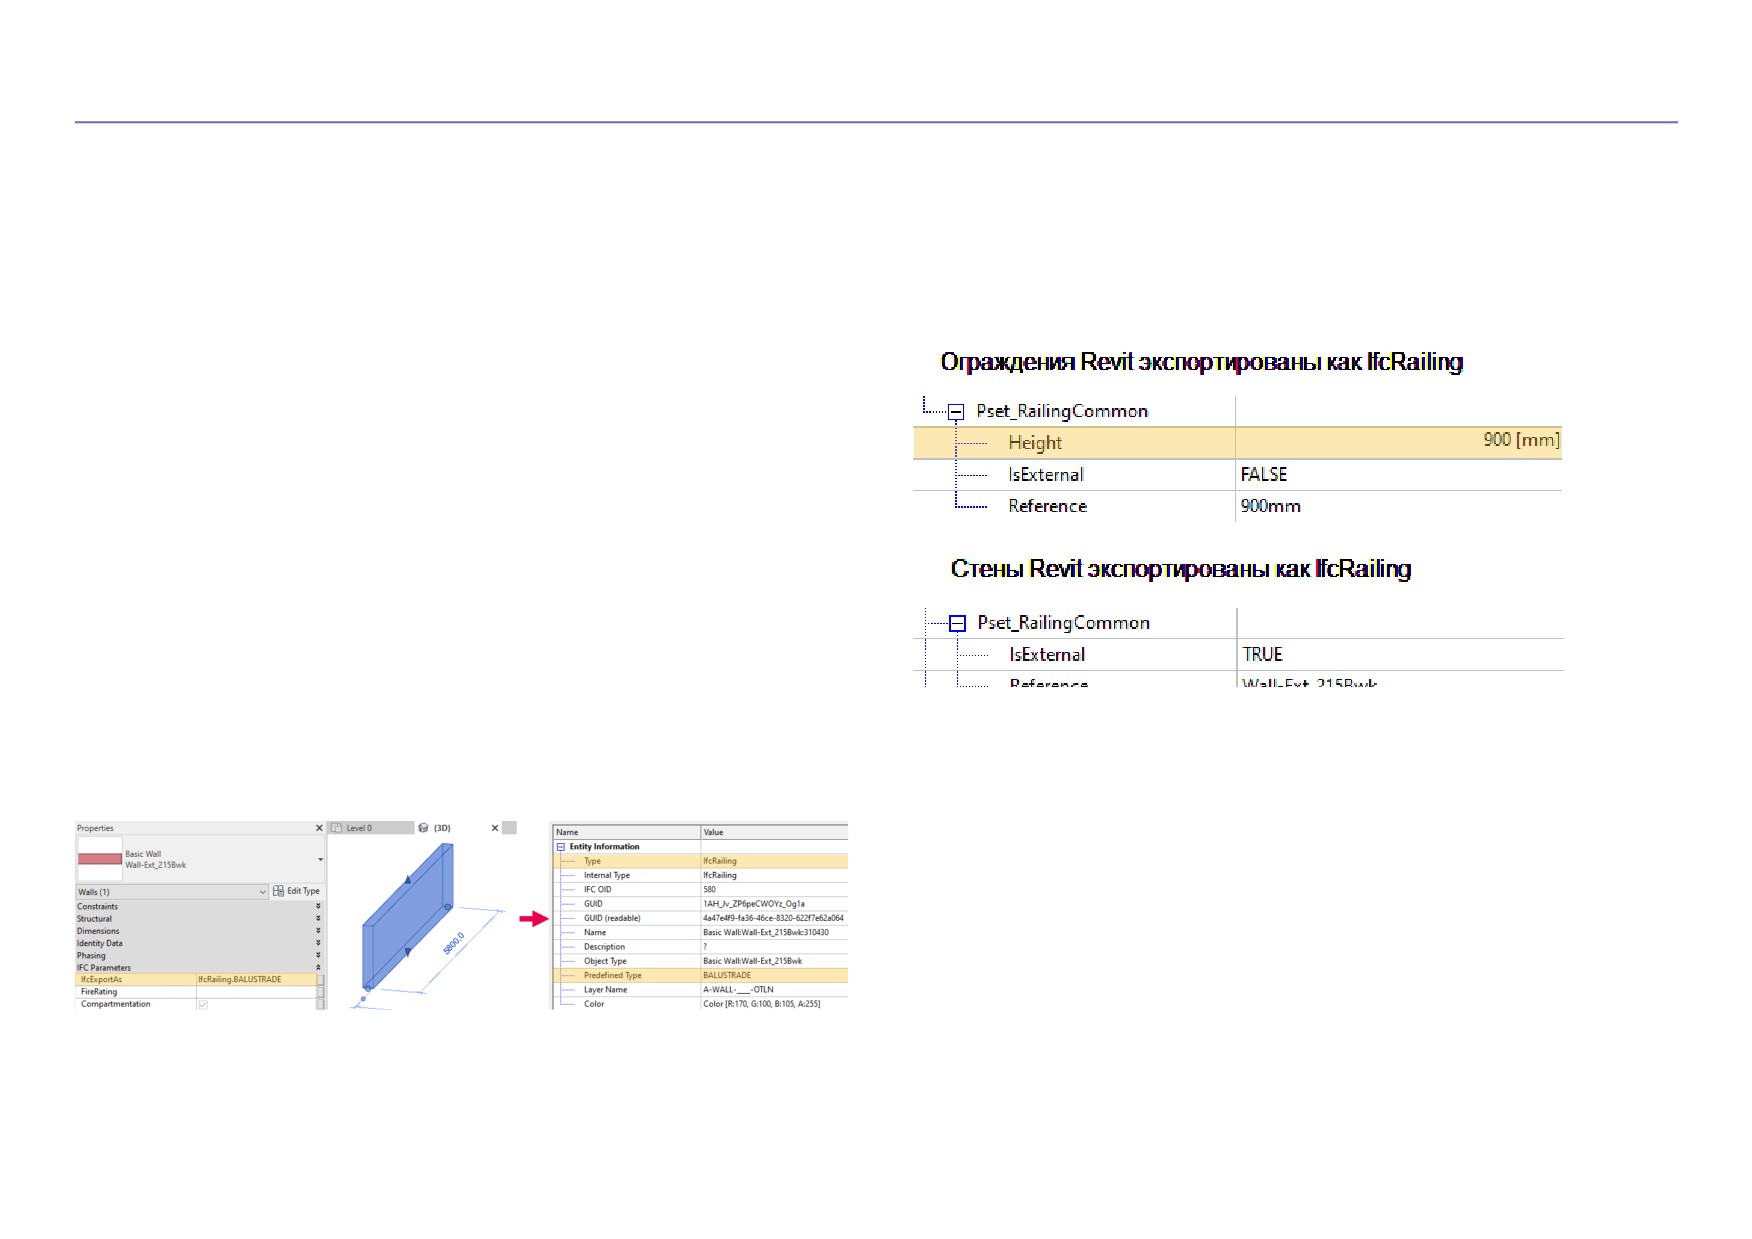
Task: Collapse Pset_RailingCommon under the Стены heading
Action: tap(957, 624)
